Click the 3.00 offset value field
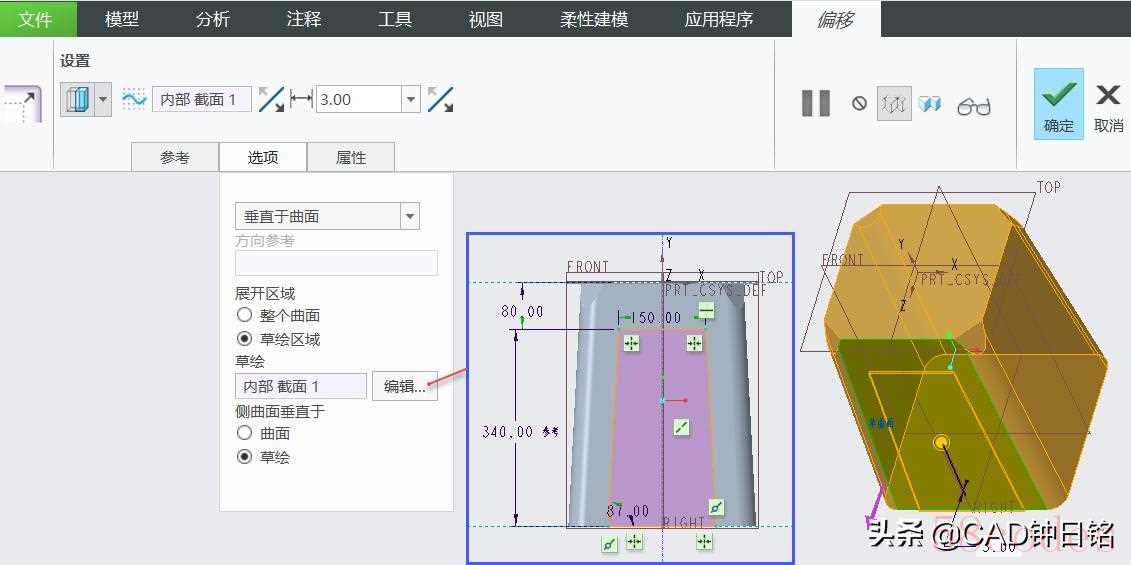 (358, 99)
